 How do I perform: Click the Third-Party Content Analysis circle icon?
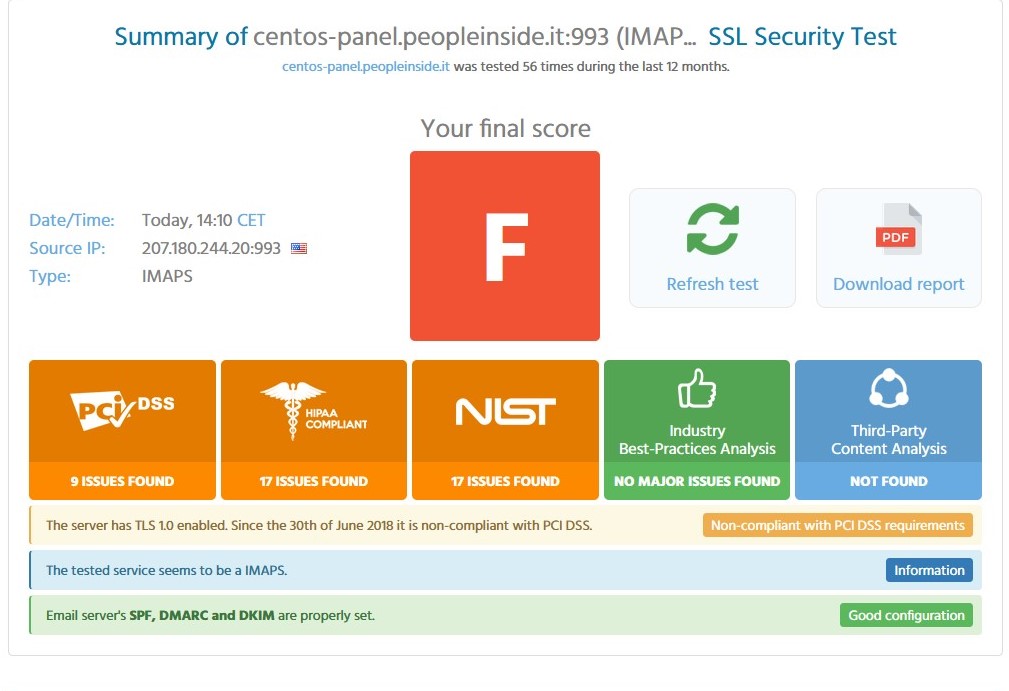pos(889,388)
